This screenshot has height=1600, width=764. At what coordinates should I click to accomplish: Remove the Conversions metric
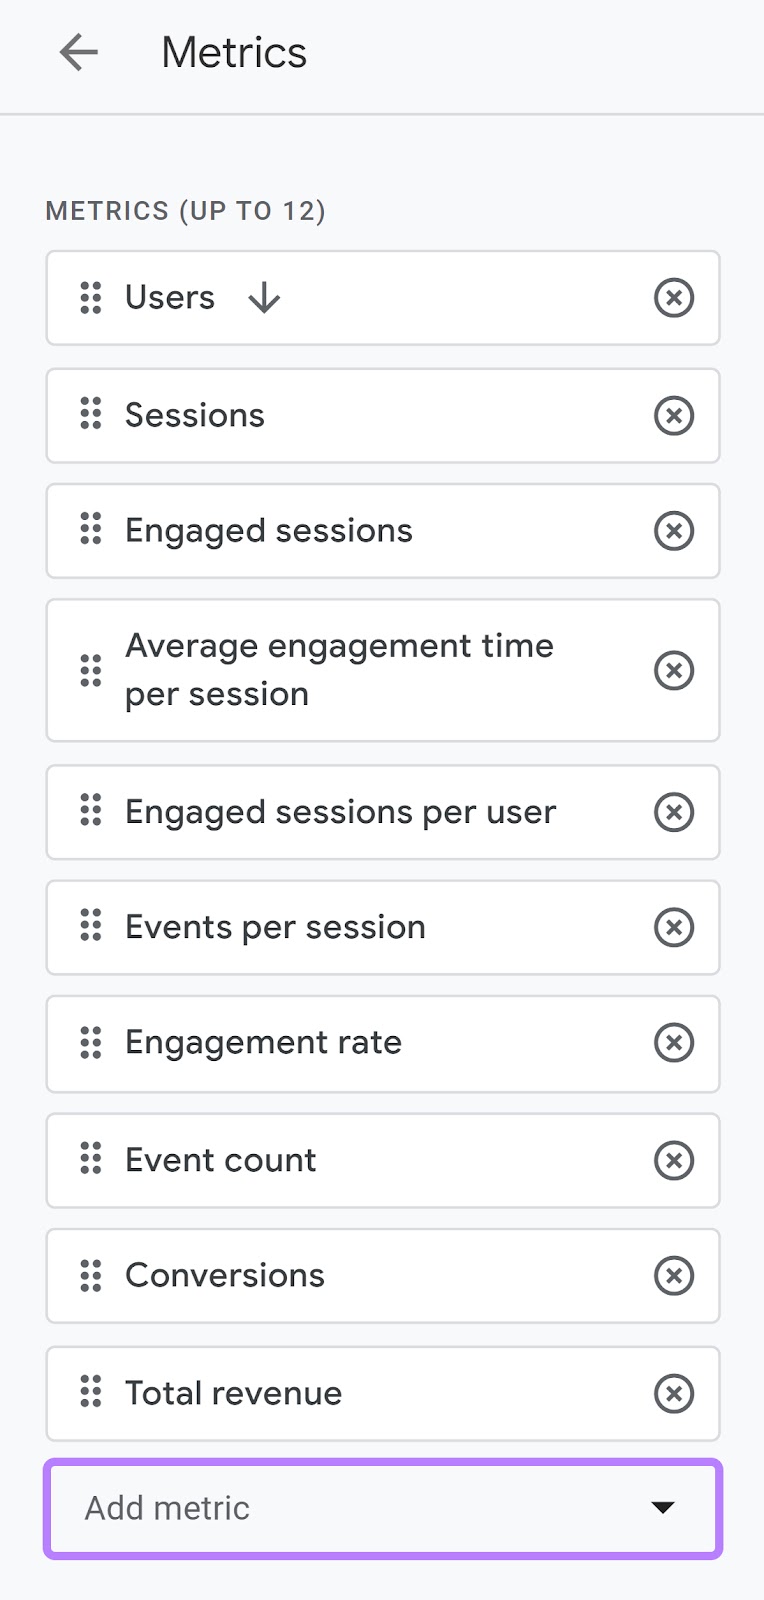coord(674,1276)
